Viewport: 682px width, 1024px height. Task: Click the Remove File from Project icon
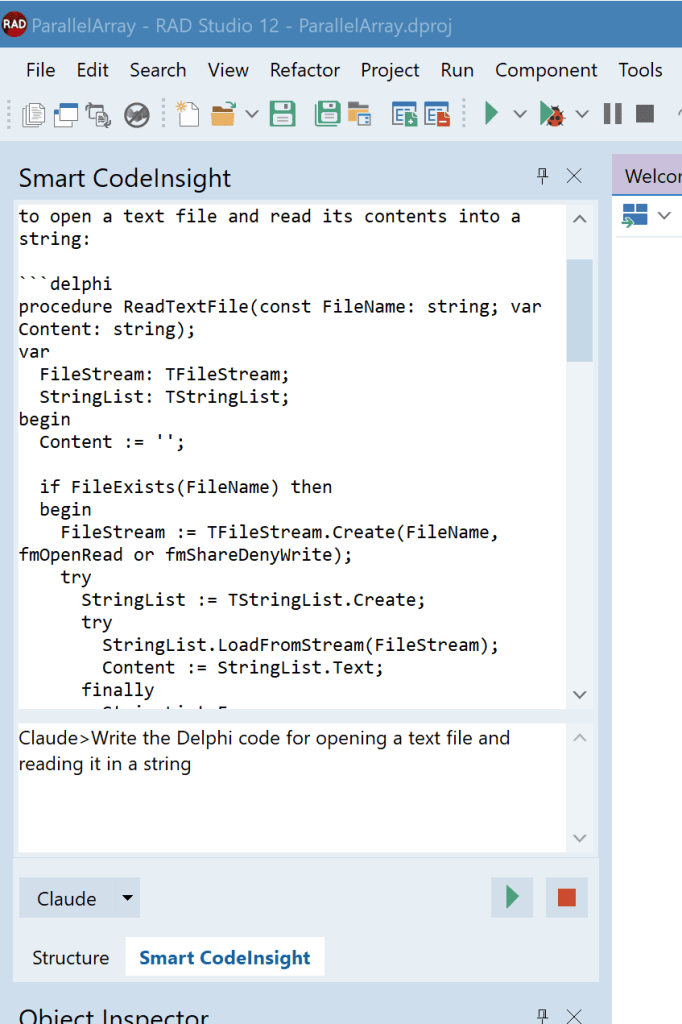click(x=437, y=114)
